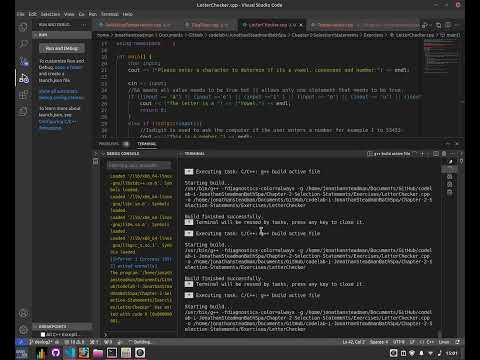The width and height of the screenshot is (480, 360).
Task: Click the maximize panel chevron icon
Action: 448,144
